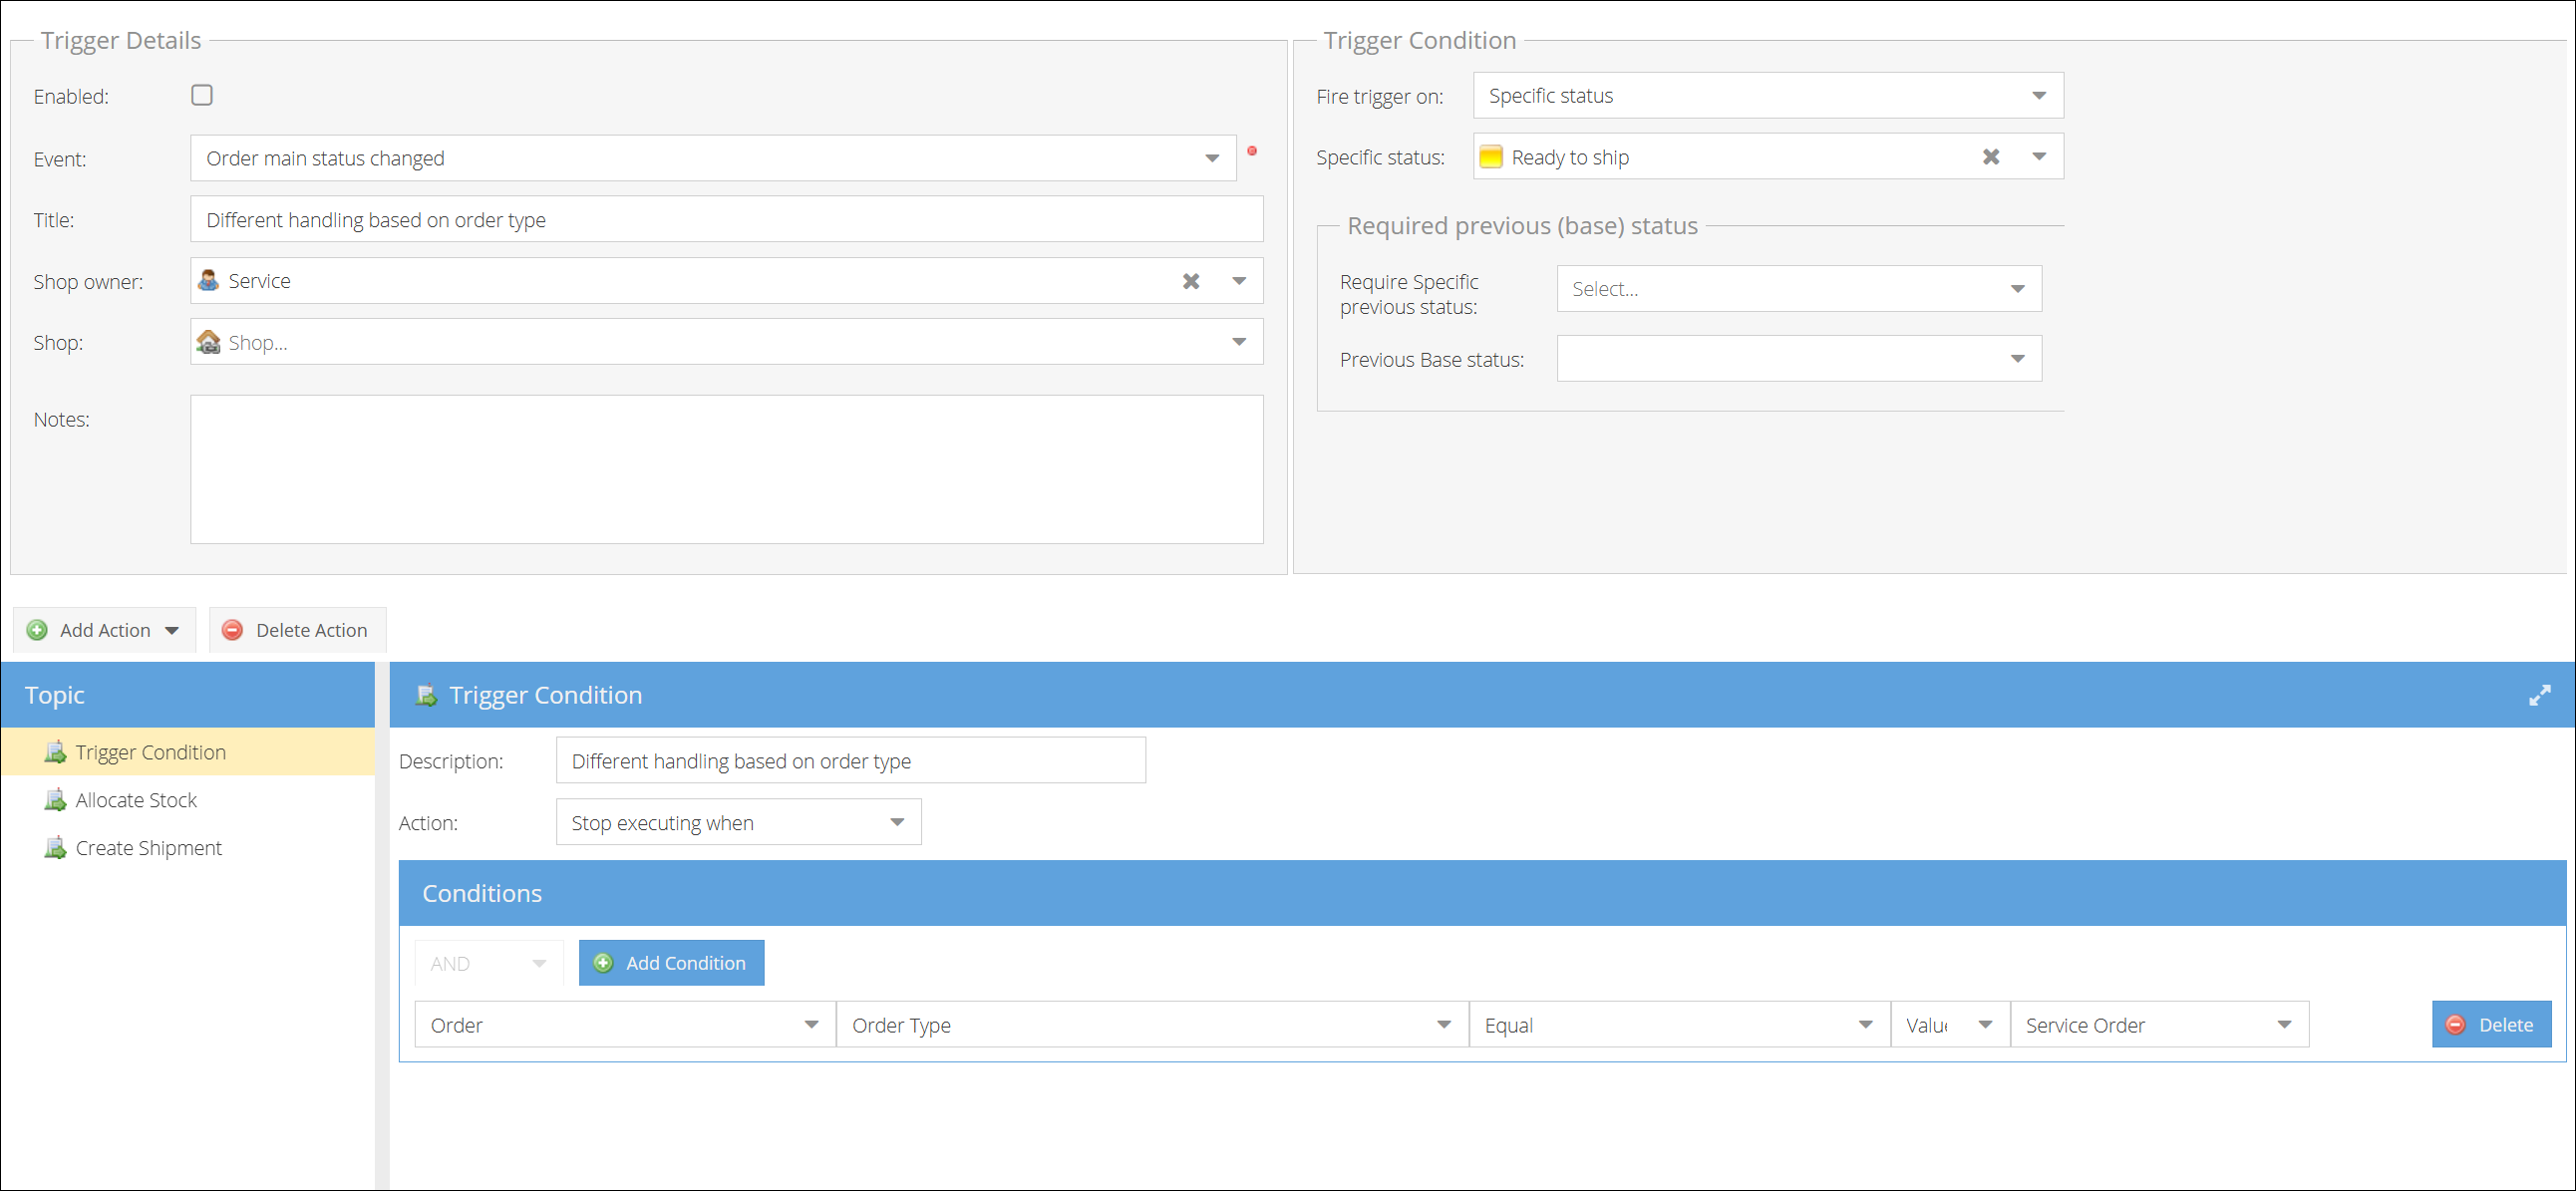Screen dimensions: 2576x1191
Task: Clear the Ready to ship status
Action: pyautogui.click(x=1990, y=157)
